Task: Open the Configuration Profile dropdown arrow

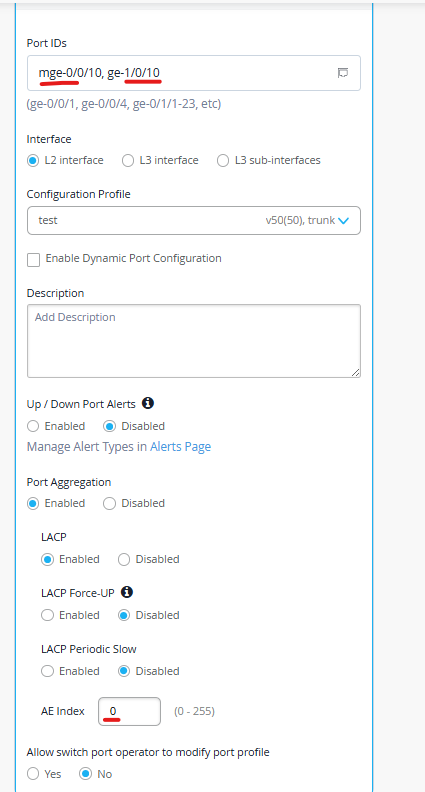Action: click(x=344, y=221)
